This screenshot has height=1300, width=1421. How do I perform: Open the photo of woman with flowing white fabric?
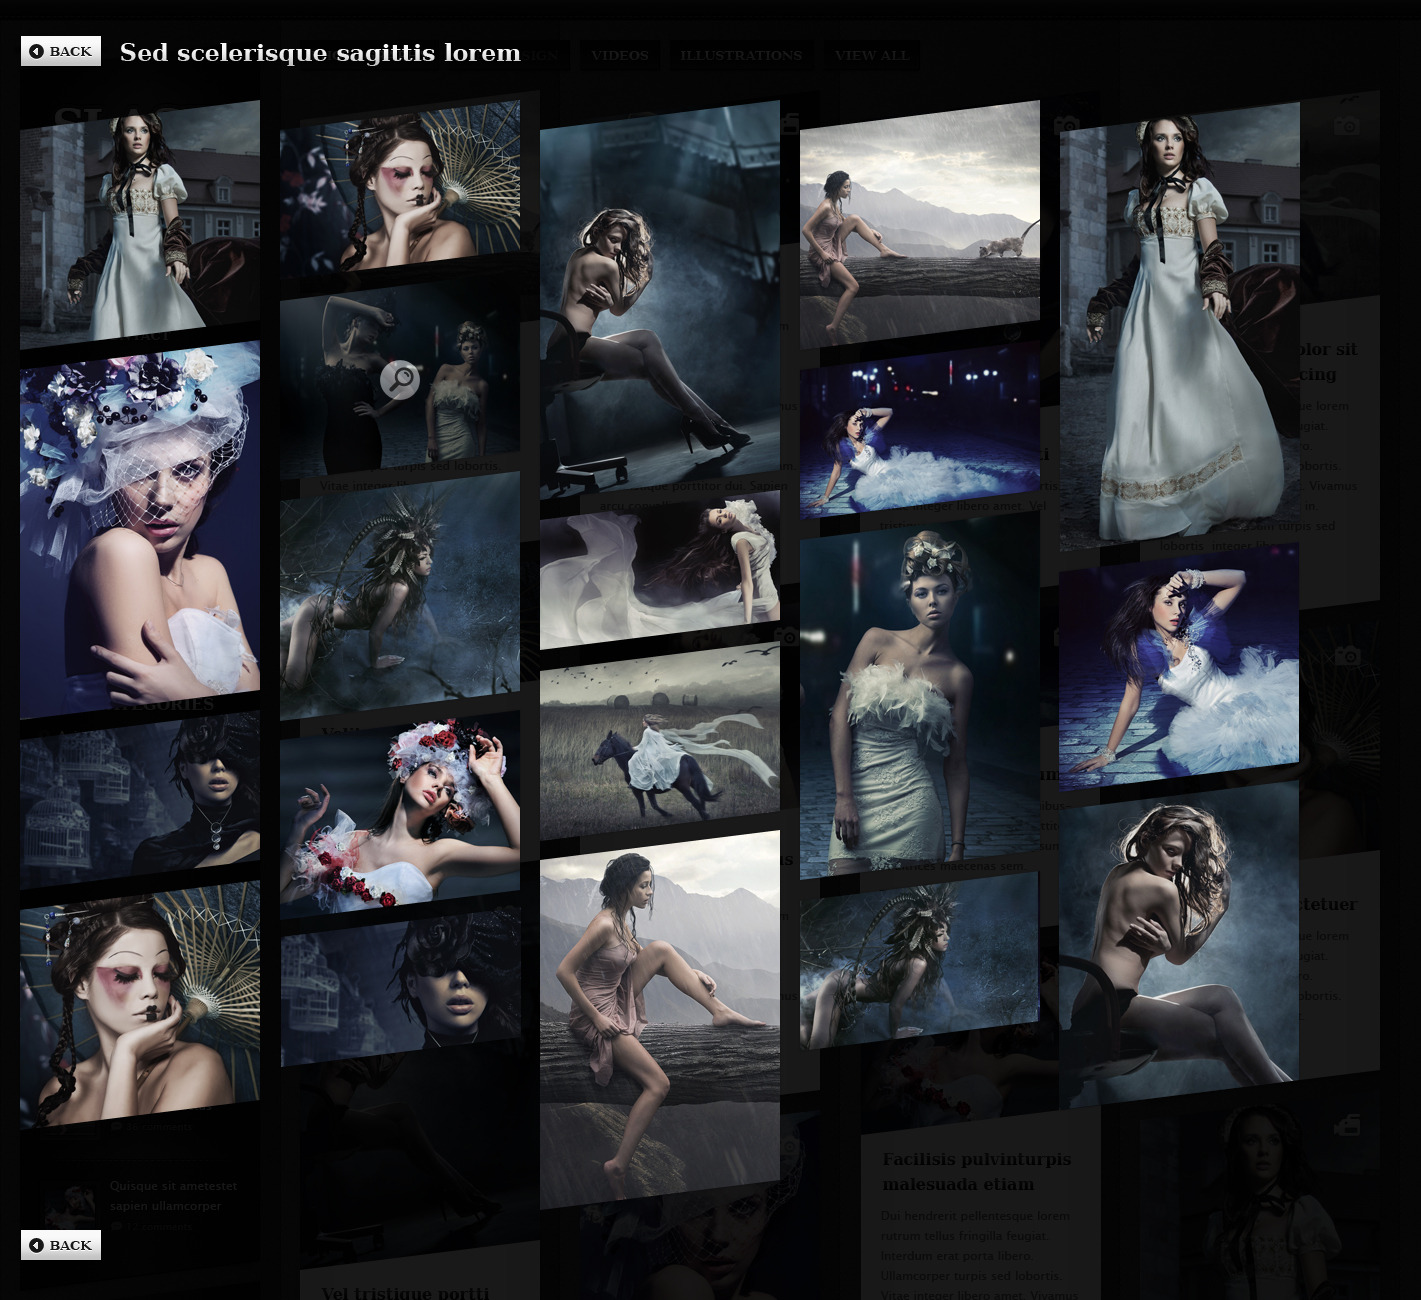pyautogui.click(x=660, y=570)
